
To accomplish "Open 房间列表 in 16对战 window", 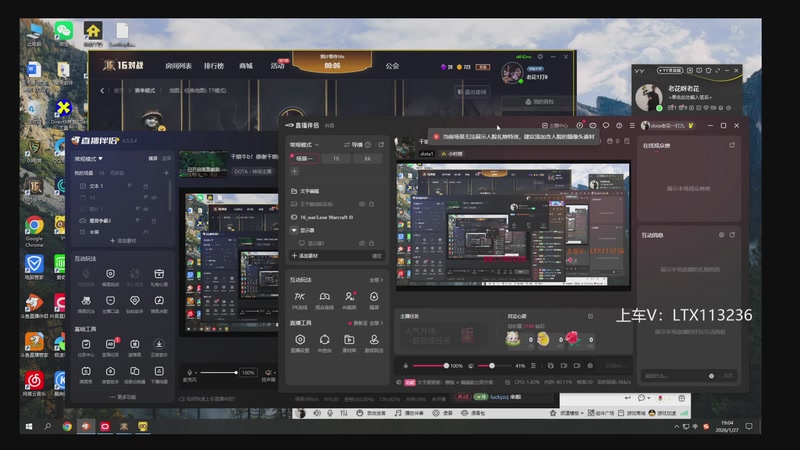I will 179,66.
